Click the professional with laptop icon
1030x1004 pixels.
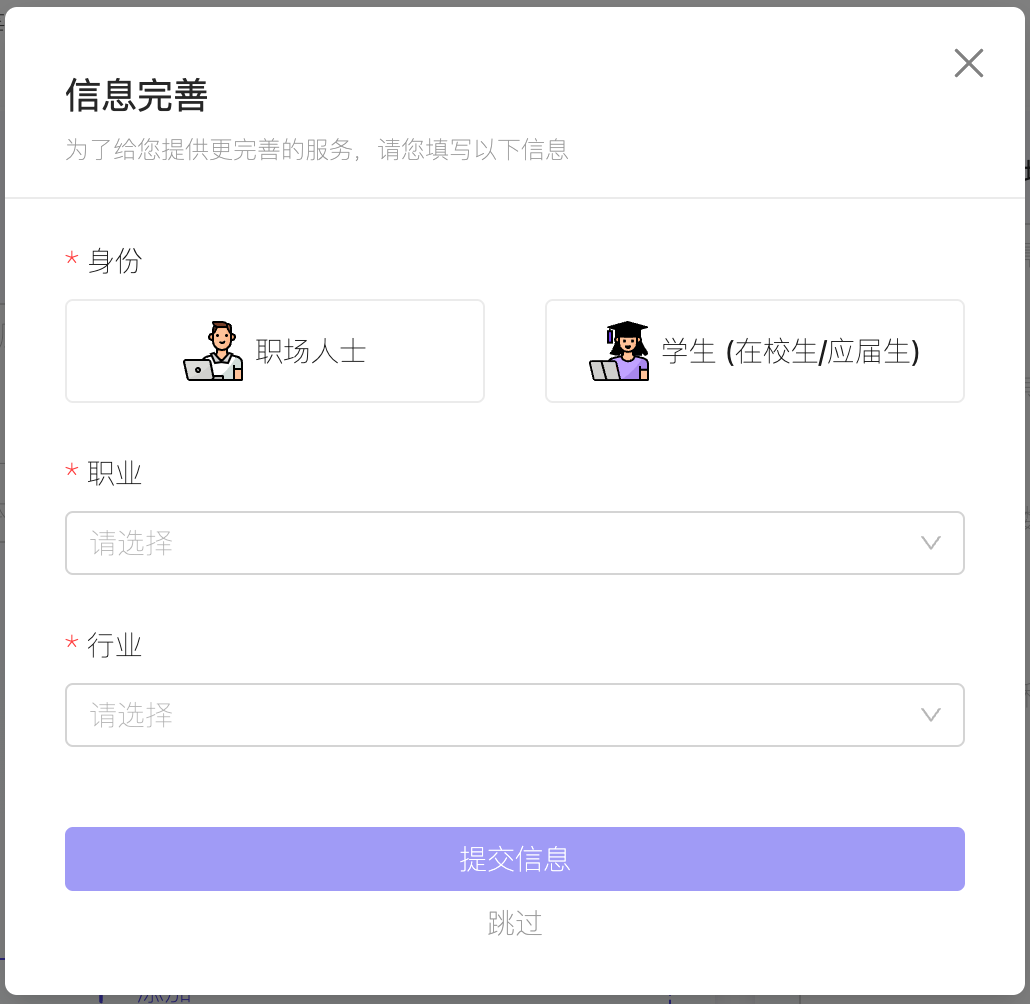tap(213, 352)
